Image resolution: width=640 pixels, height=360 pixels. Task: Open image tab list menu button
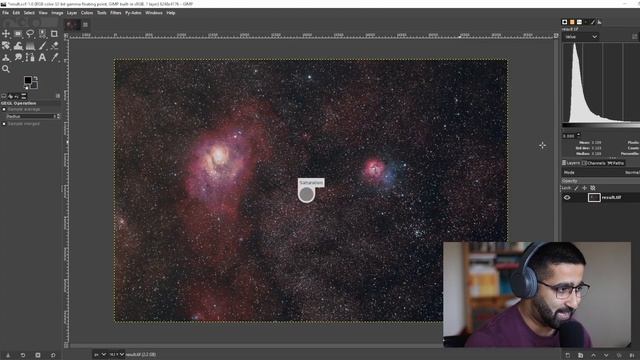click(x=85, y=25)
